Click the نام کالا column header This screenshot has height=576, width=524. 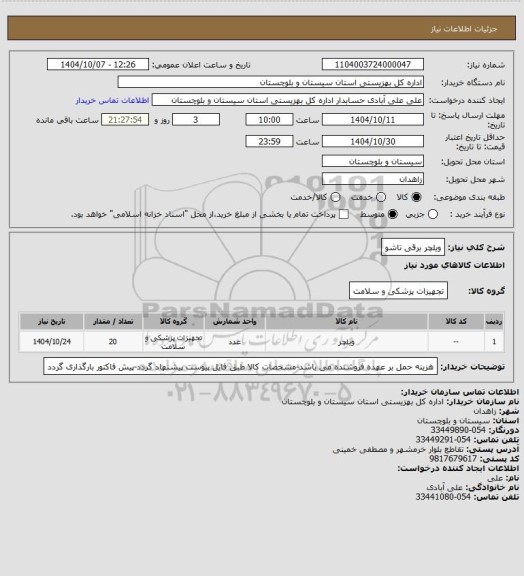point(346,321)
